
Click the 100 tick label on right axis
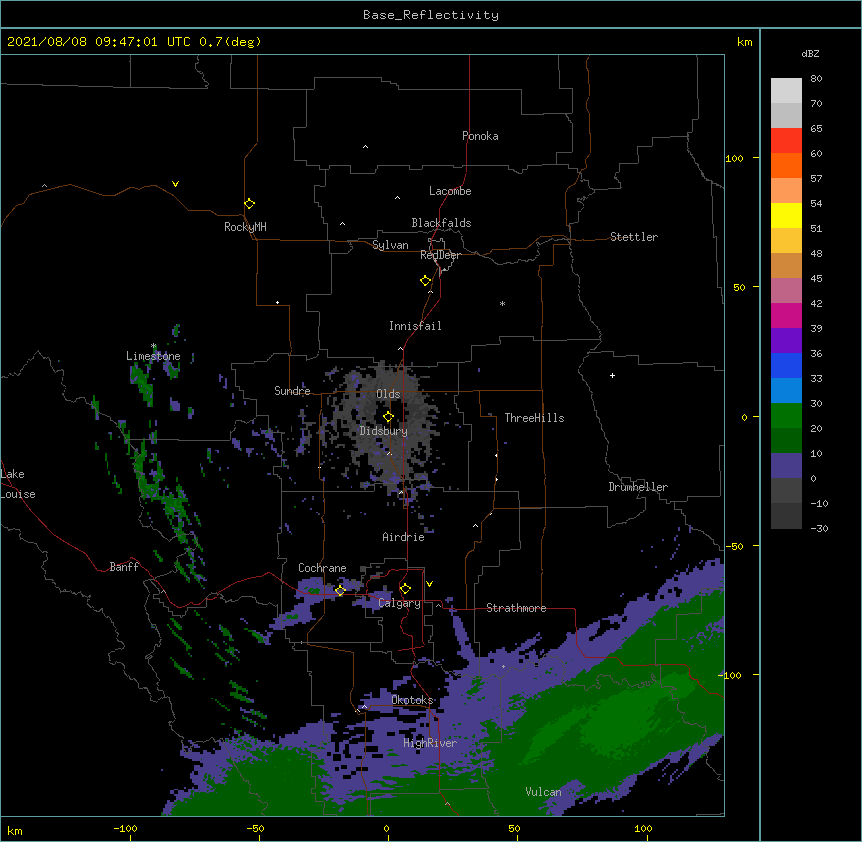[734, 158]
